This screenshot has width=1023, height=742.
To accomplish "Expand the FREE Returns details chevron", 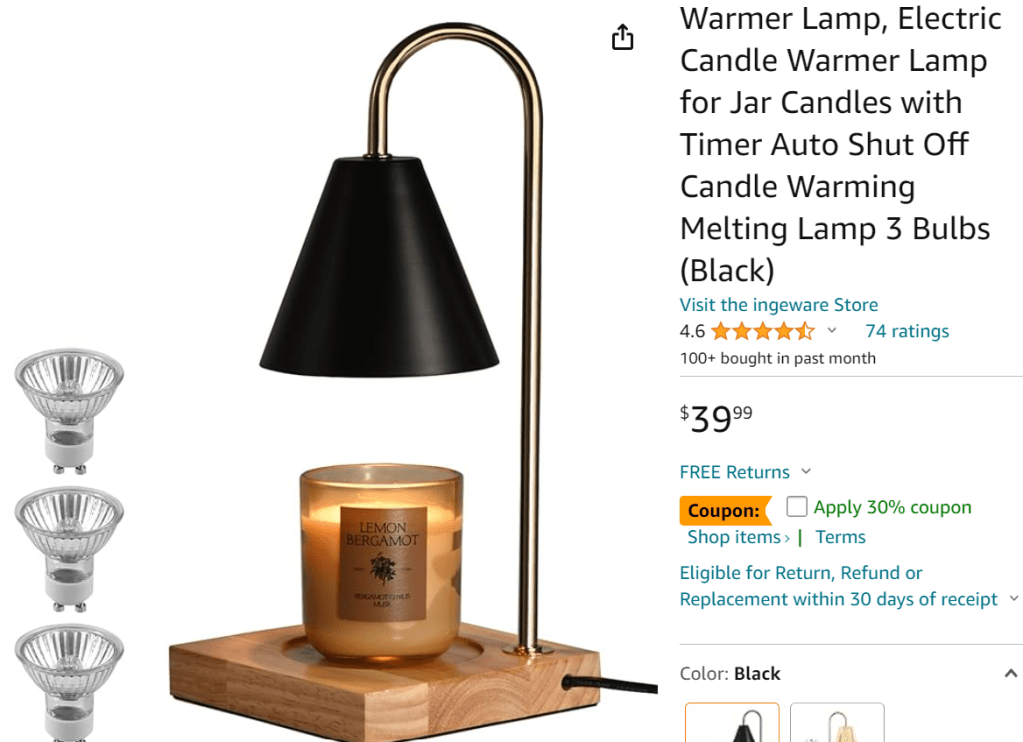I will click(x=806, y=471).
